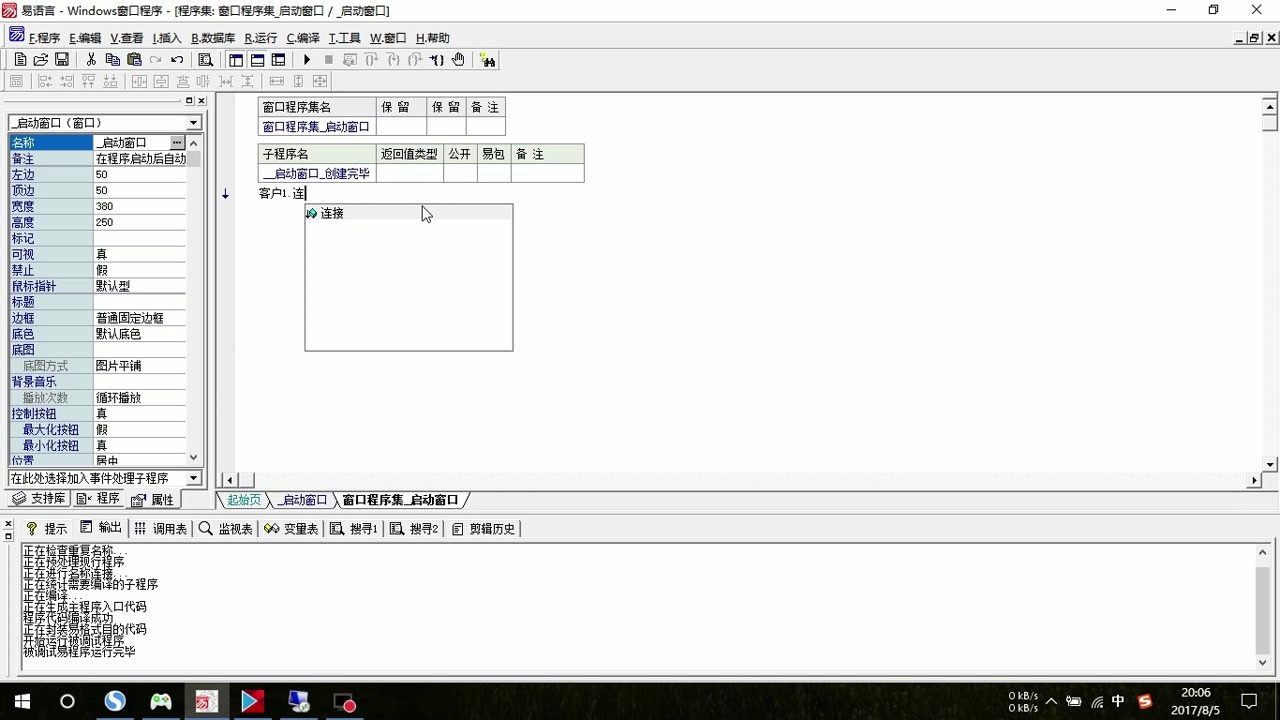Click code editor vertical scrollbar up arrow
Screen dimensions: 1280x720
1270,106
